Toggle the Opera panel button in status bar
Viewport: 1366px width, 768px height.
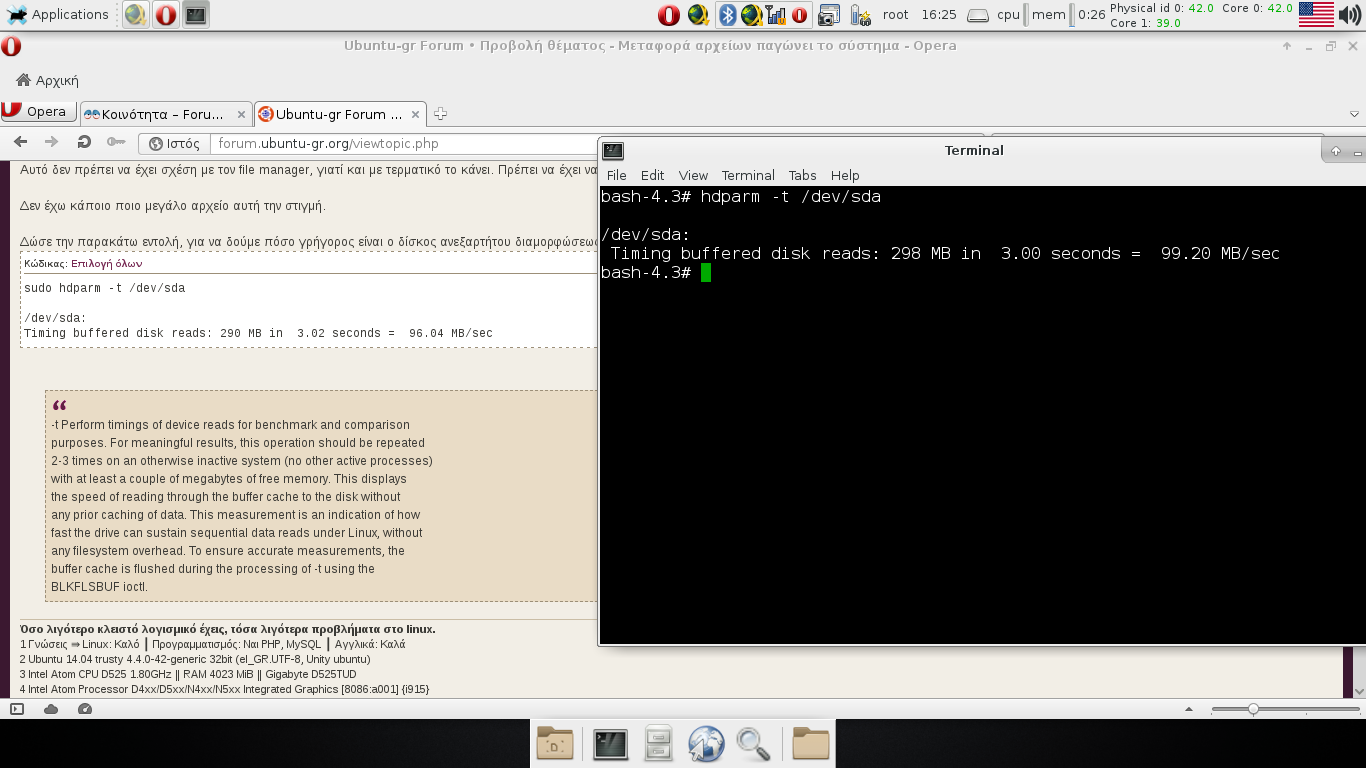pos(17,709)
